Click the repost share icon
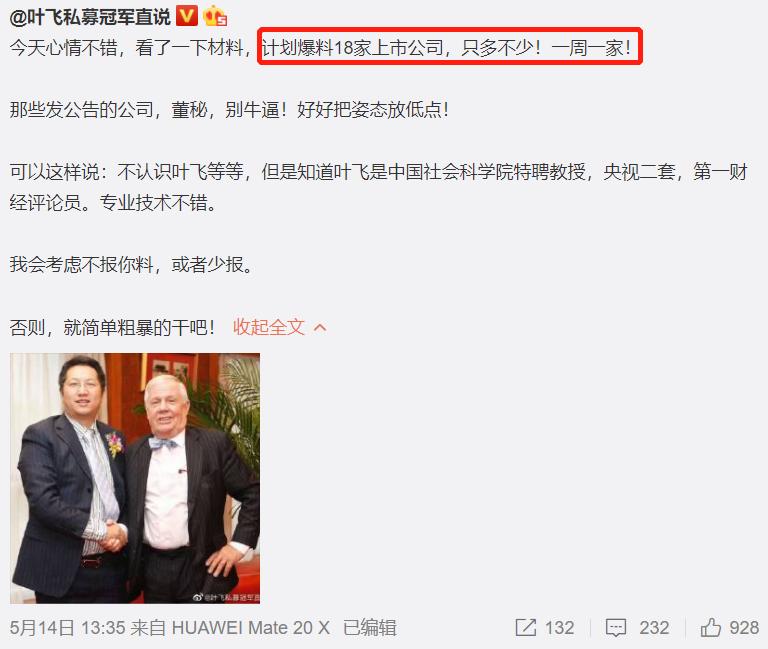The image size is (768, 649). [x=526, y=627]
